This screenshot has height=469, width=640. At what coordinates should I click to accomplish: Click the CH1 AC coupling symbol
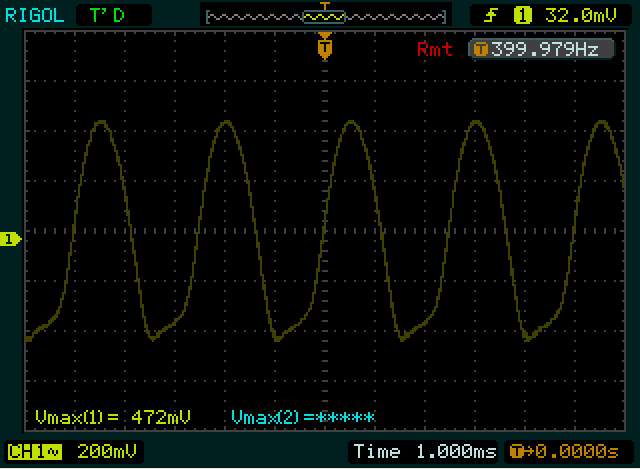click(x=52, y=452)
